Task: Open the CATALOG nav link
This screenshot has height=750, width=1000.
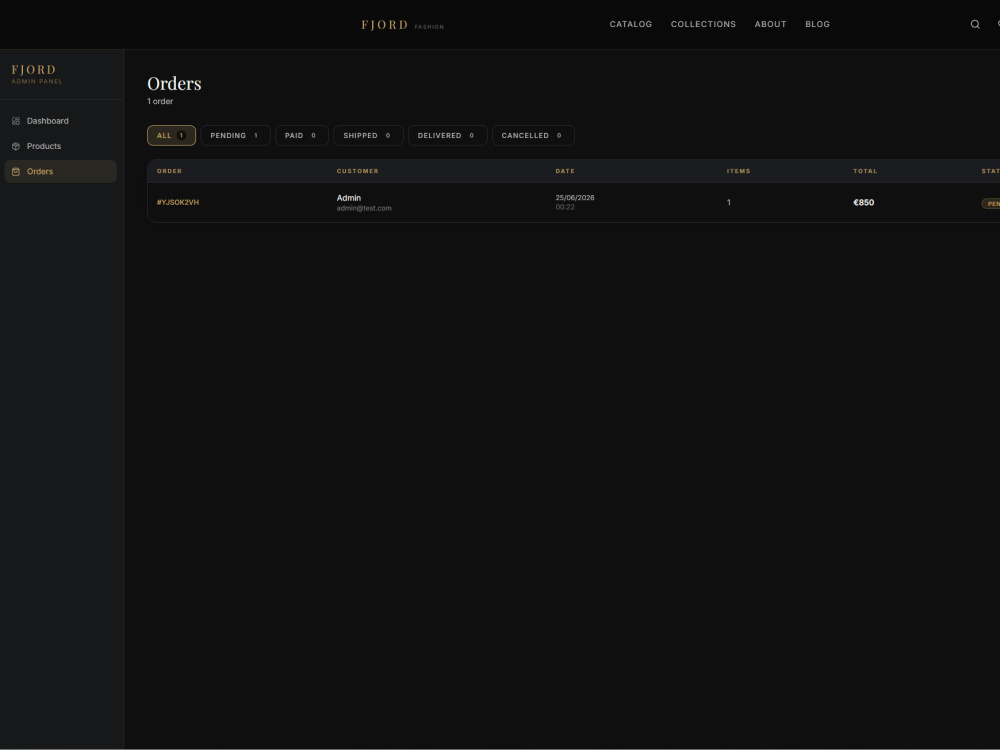Action: click(631, 24)
